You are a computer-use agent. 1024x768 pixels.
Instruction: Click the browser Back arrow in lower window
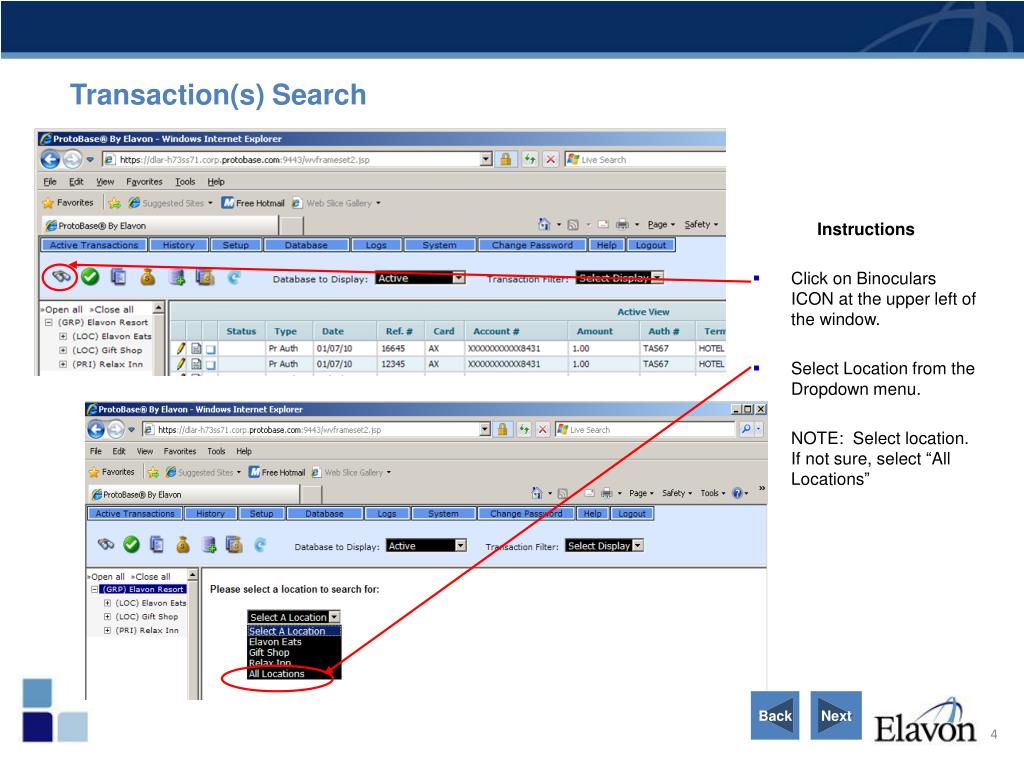tap(96, 429)
